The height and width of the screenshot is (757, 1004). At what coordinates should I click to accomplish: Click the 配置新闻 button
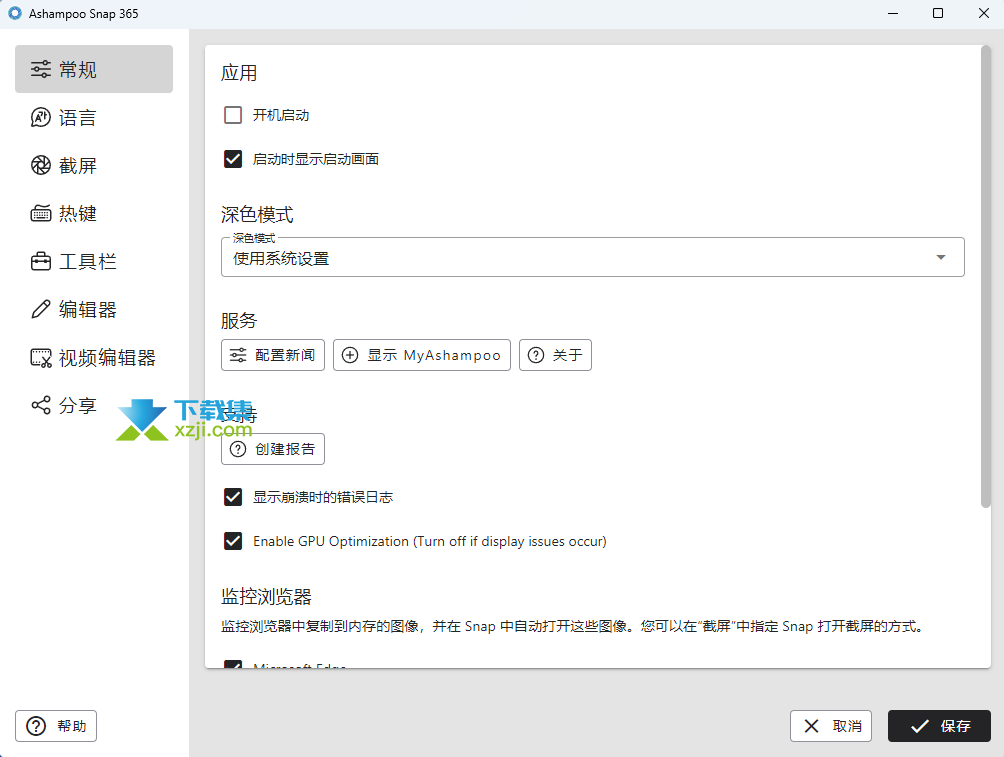pyautogui.click(x=273, y=355)
